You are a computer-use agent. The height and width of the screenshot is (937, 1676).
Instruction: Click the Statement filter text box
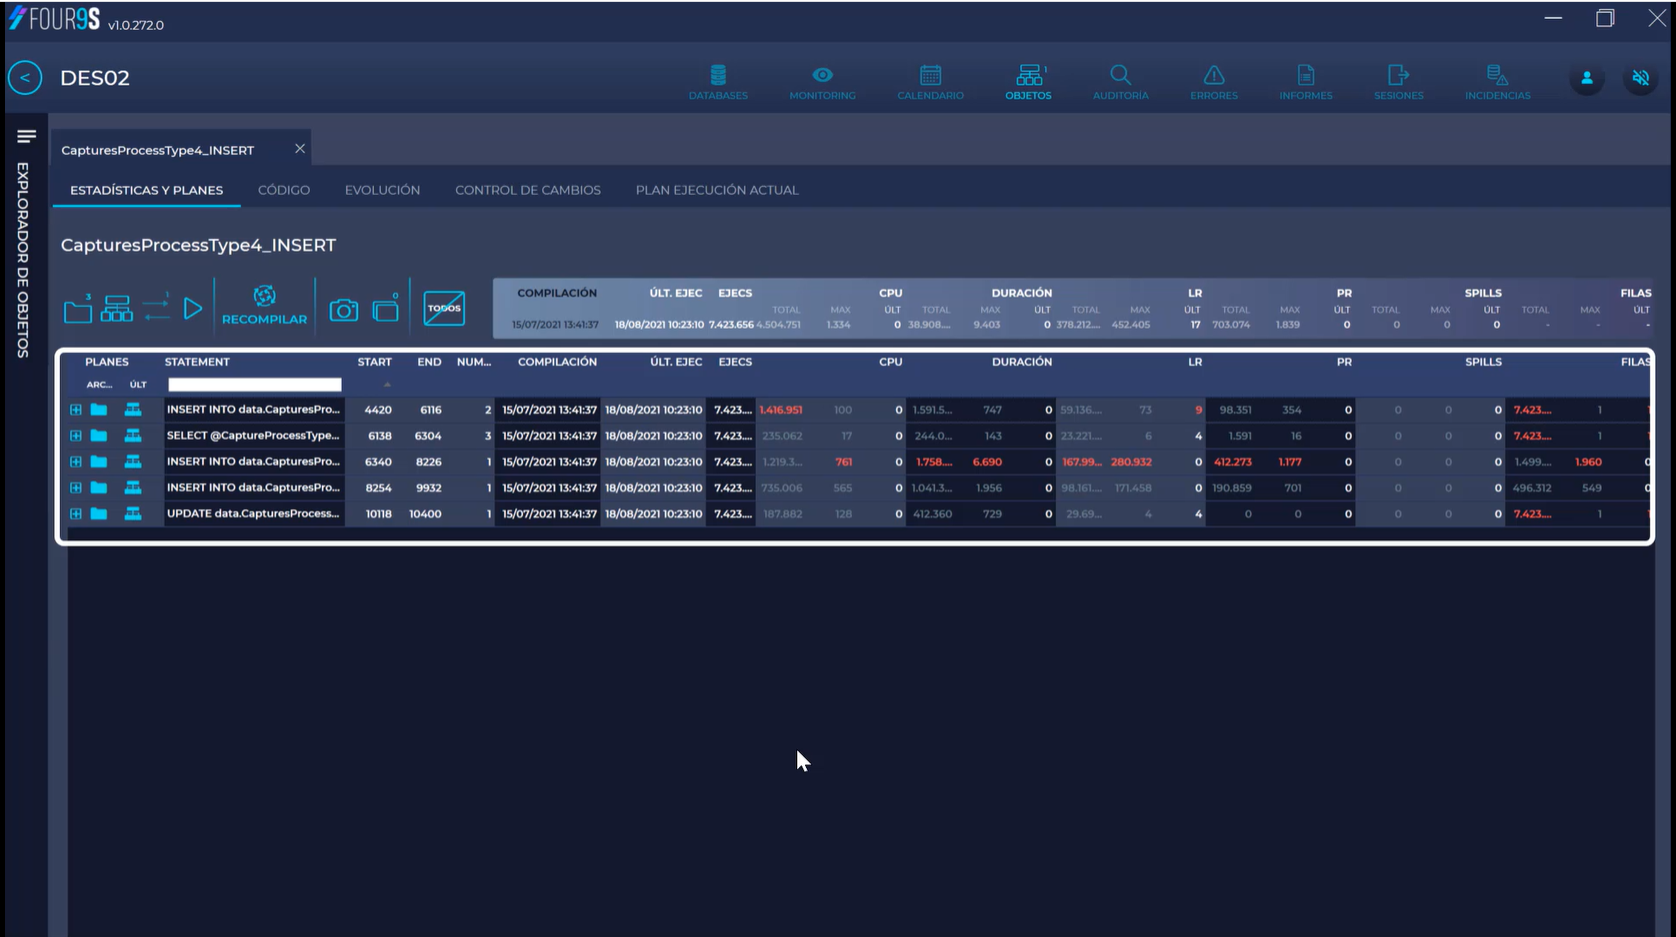pos(254,385)
